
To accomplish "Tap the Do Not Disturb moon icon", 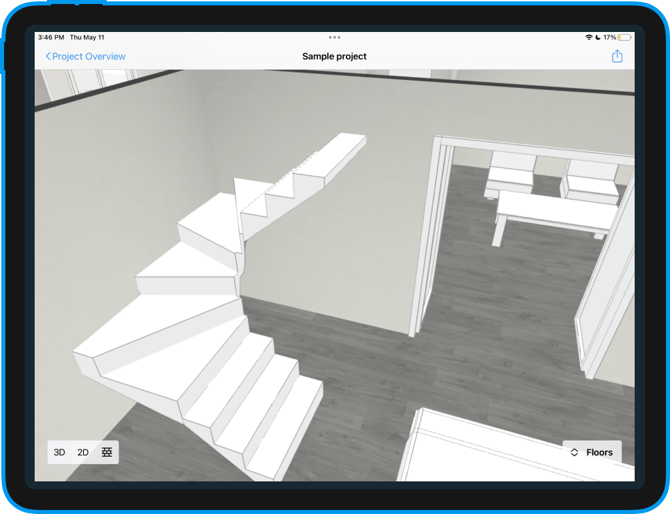I will pyautogui.click(x=598, y=37).
